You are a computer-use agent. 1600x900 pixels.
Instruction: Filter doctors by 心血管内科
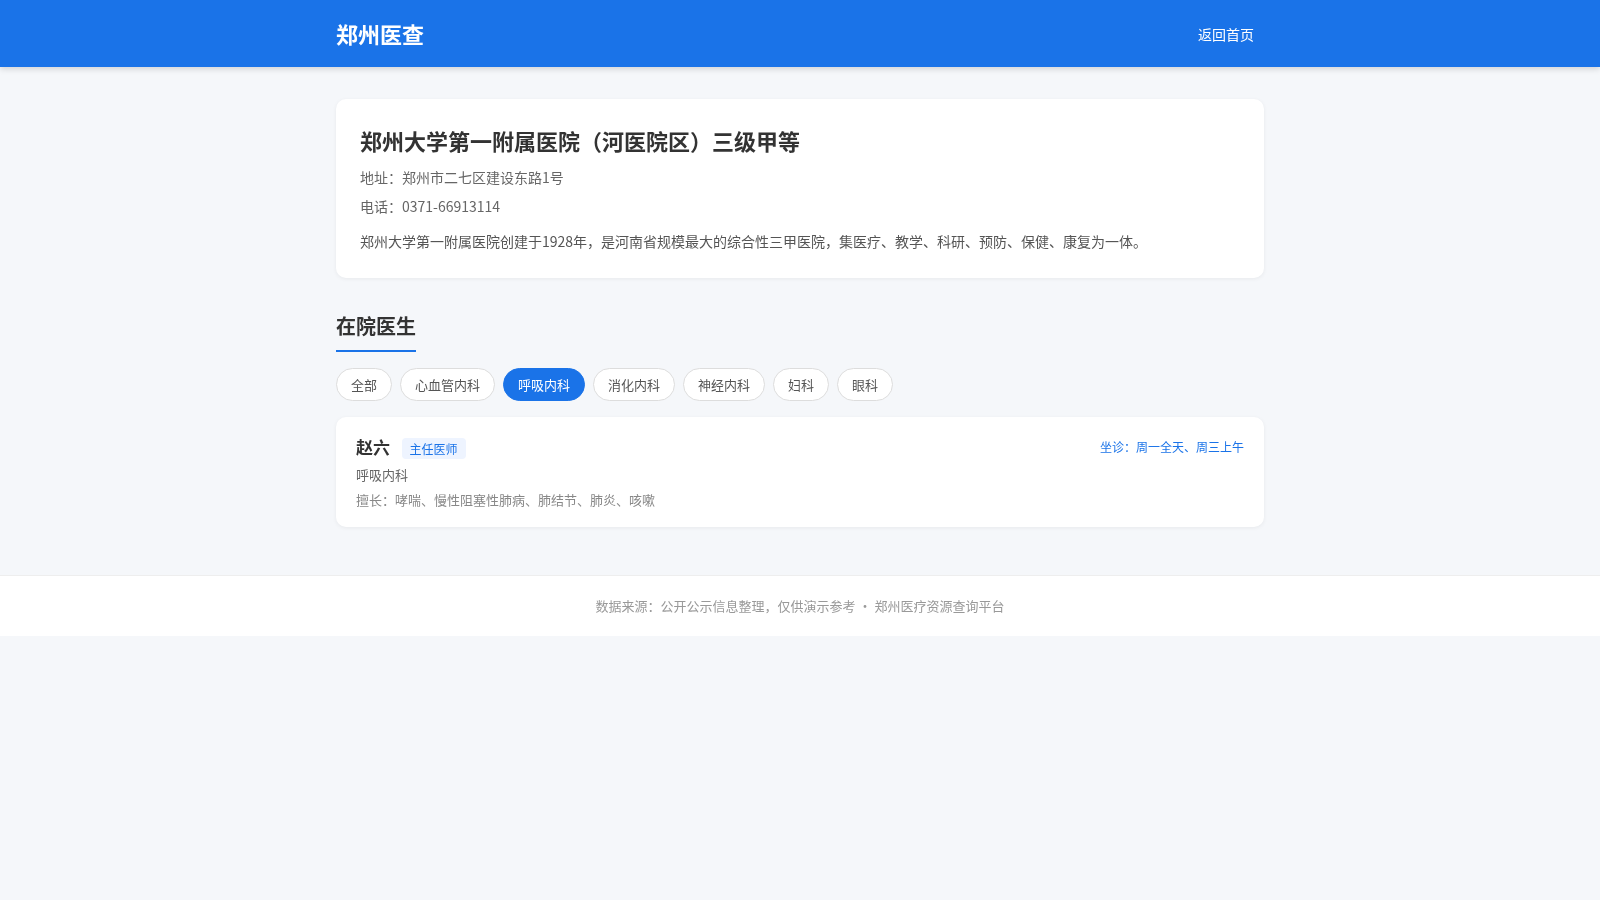pyautogui.click(x=447, y=385)
